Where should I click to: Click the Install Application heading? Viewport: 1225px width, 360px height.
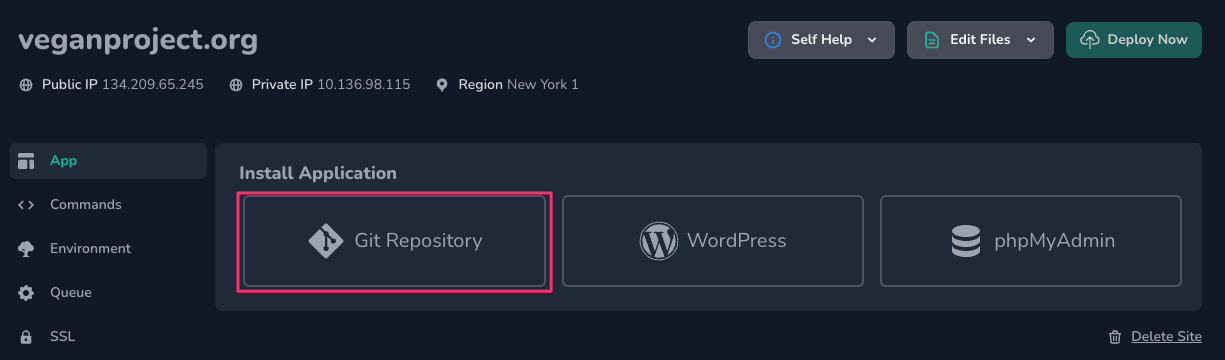point(318,173)
